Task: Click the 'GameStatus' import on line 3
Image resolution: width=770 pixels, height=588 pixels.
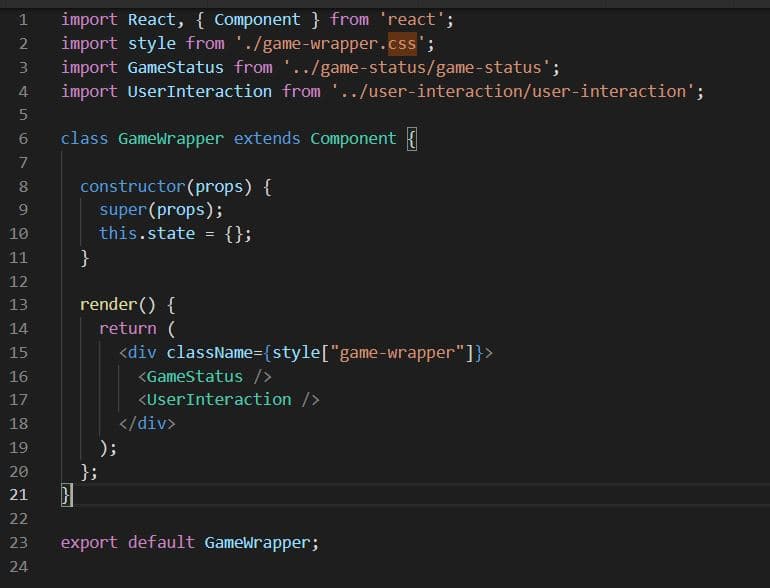Action: [175, 67]
